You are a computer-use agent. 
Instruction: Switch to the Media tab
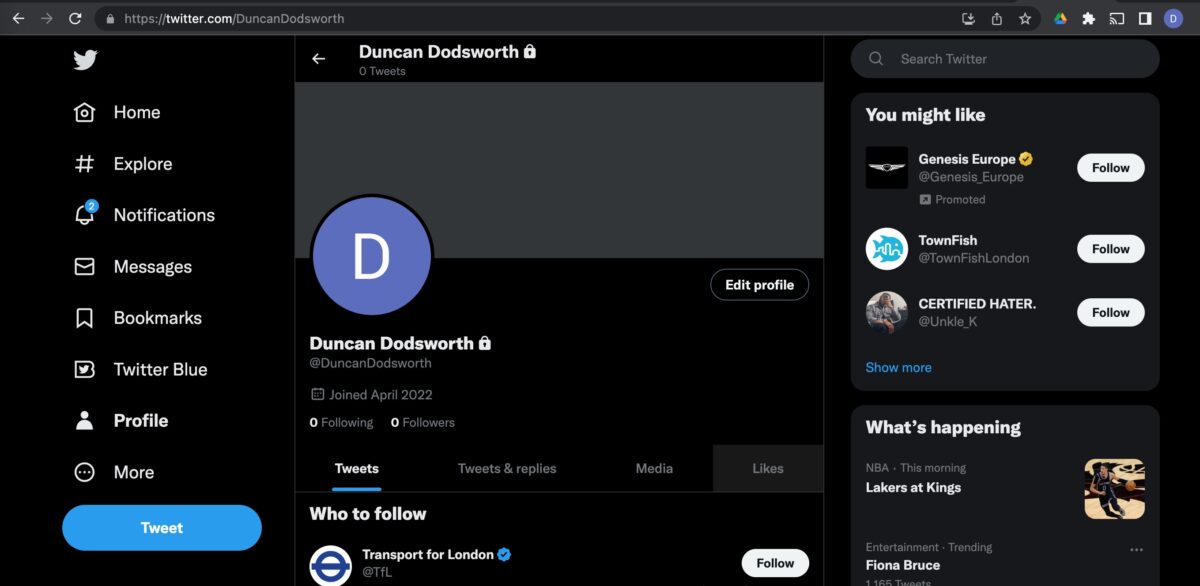click(654, 468)
